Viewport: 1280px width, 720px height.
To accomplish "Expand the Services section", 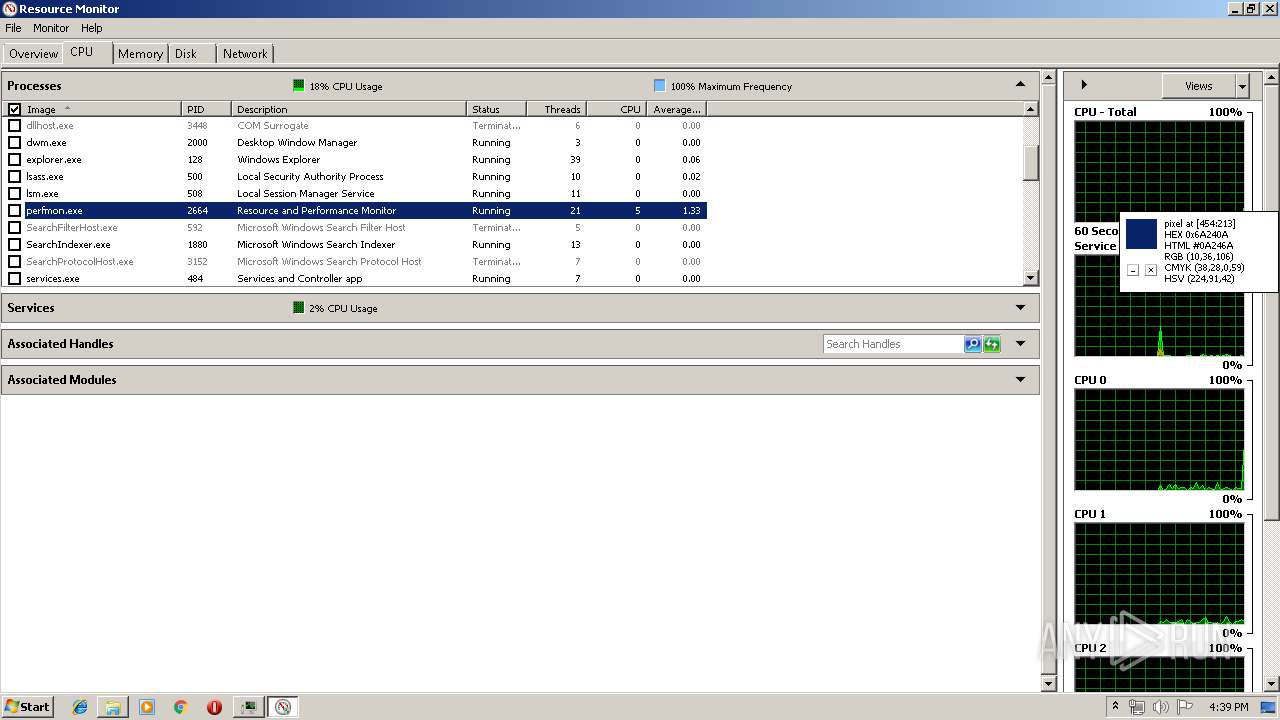I will pyautogui.click(x=1020, y=308).
